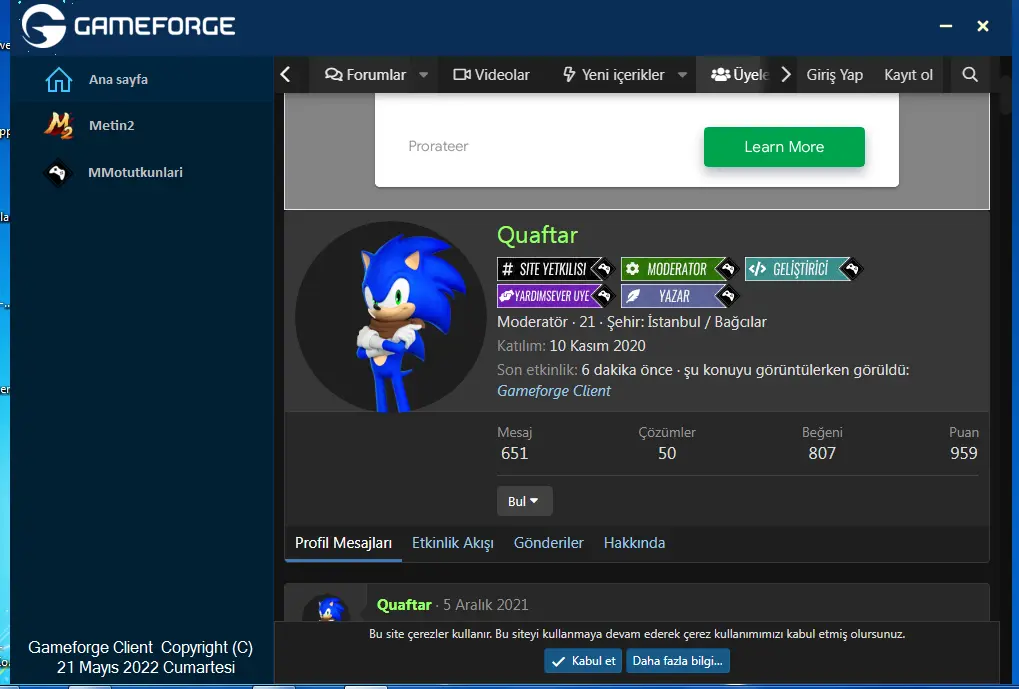Image resolution: width=1019 pixels, height=689 pixels.
Task: Click the Prorateer ad text
Action: [x=438, y=146]
